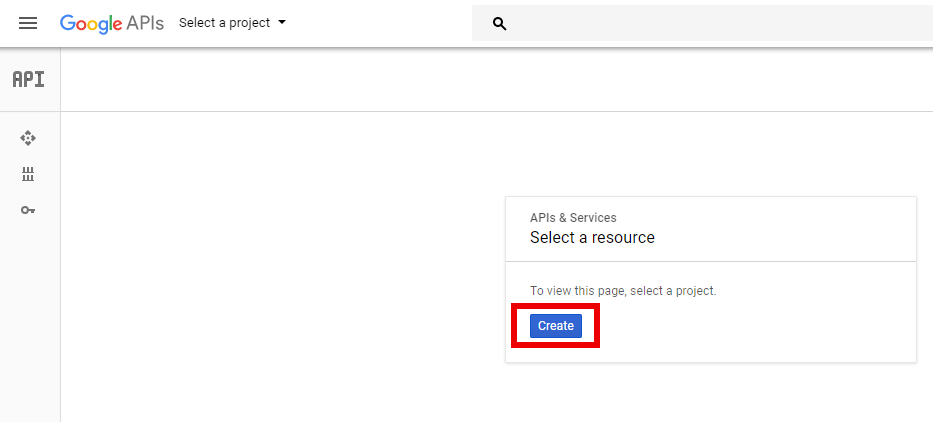The height and width of the screenshot is (422, 933).
Task: Click the arrow beside "Select a project"
Action: (x=282, y=23)
